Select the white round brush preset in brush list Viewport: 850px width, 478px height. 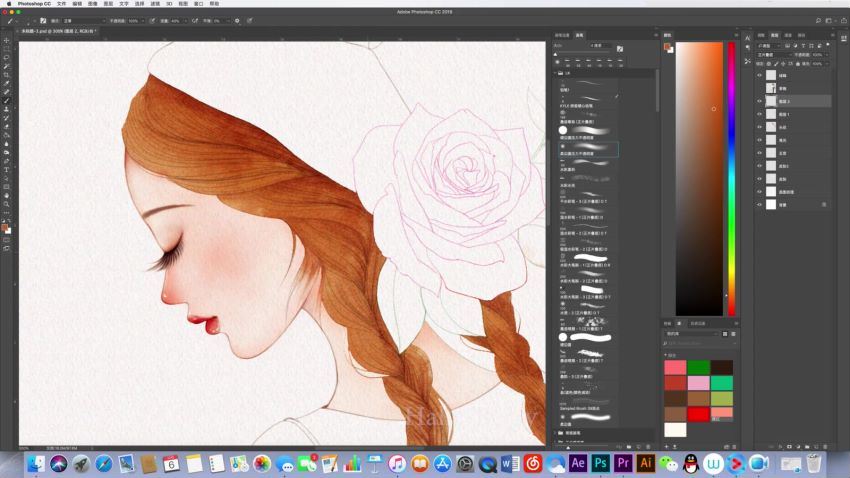tap(563, 130)
